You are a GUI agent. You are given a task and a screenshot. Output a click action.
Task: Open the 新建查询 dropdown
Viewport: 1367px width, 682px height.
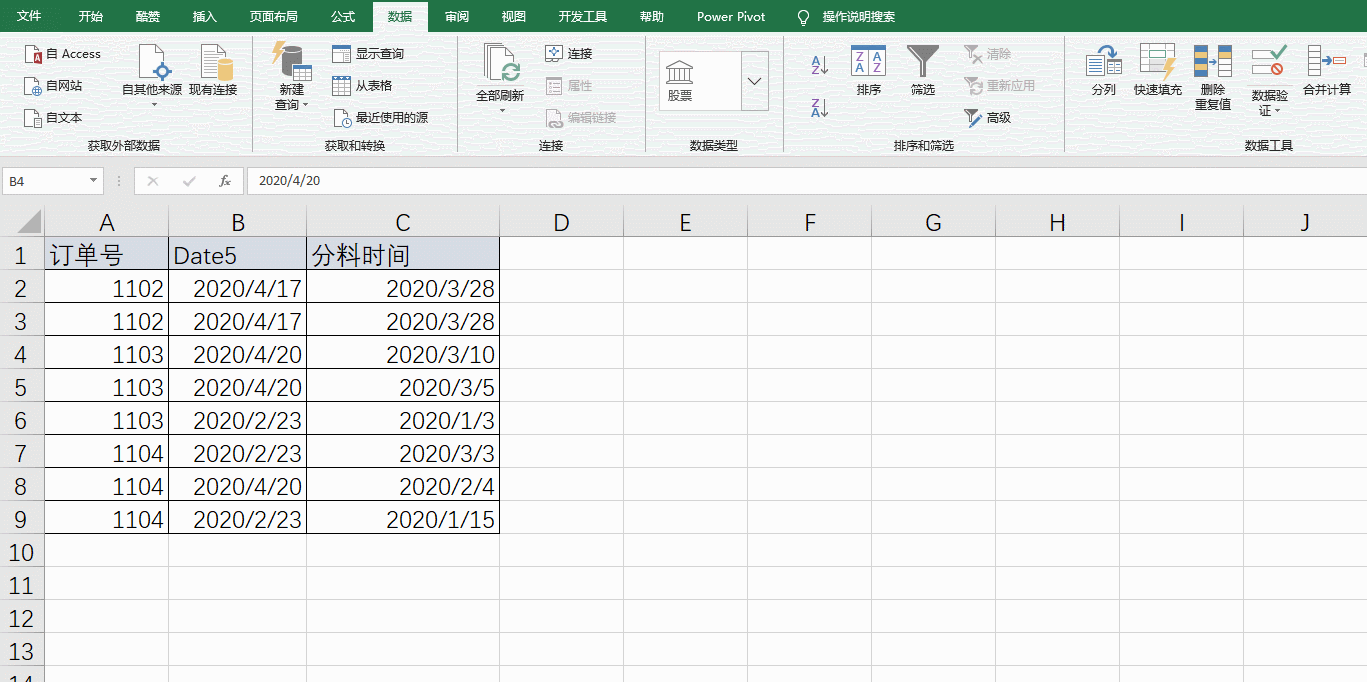point(291,76)
